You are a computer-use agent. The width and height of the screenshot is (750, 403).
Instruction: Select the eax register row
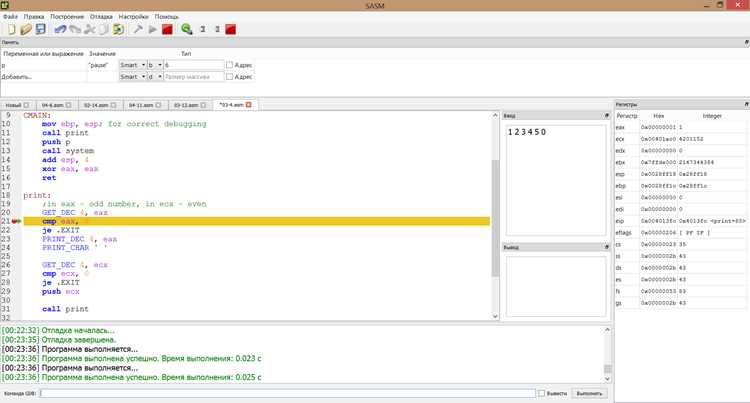[x=681, y=127]
